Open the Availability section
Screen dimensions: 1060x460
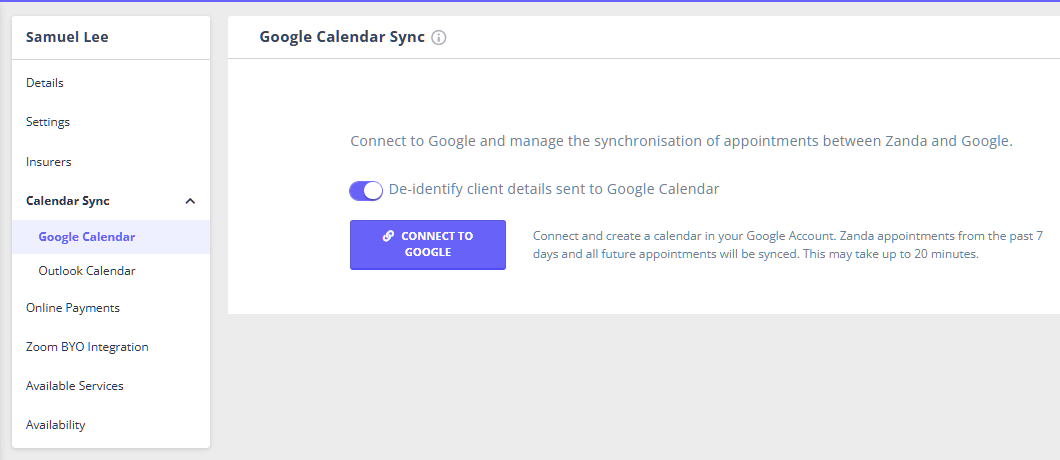[x=56, y=425]
